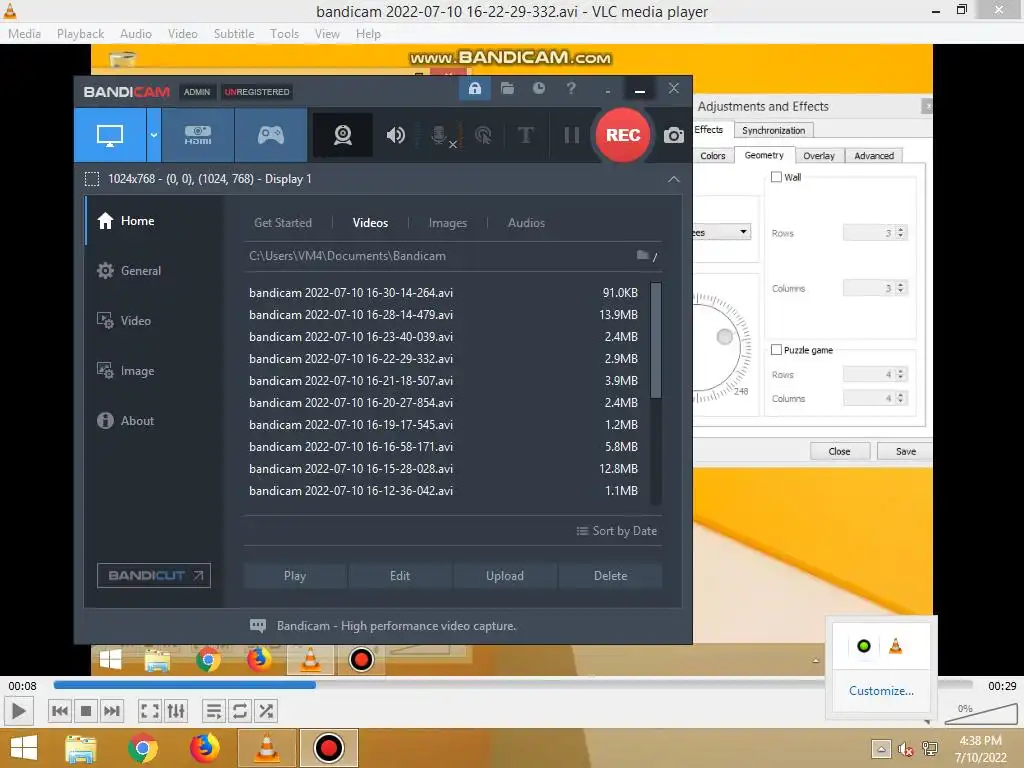Click Upload button in Bandicam
Image resolution: width=1024 pixels, height=768 pixels.
click(x=505, y=576)
